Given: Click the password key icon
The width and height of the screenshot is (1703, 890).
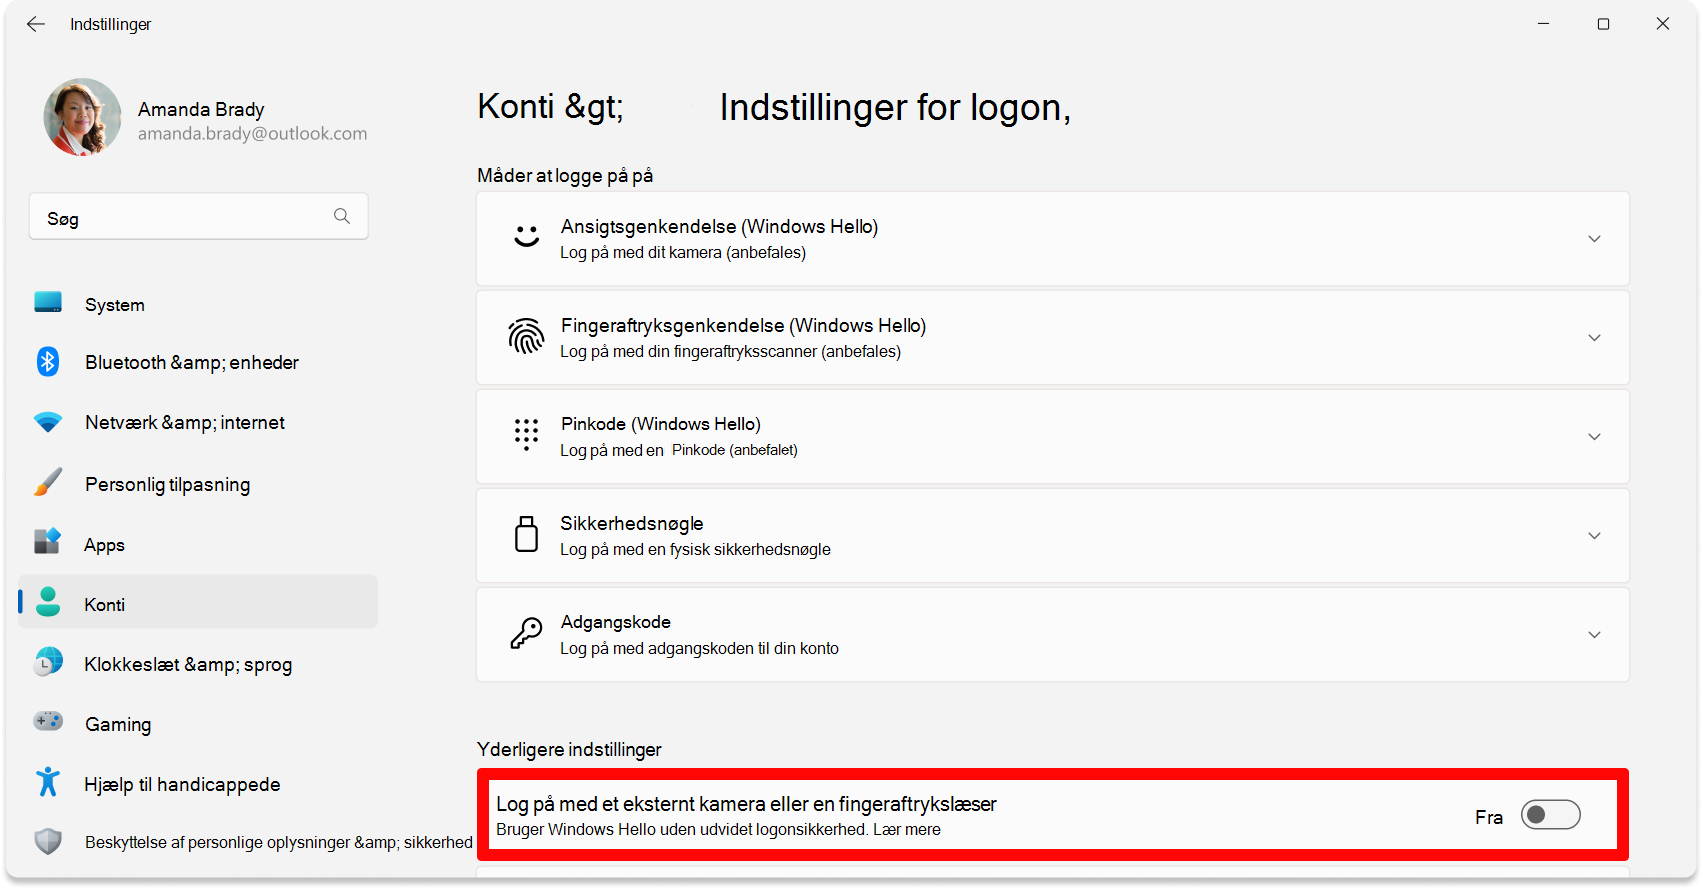Looking at the screenshot, I should pyautogui.click(x=526, y=633).
